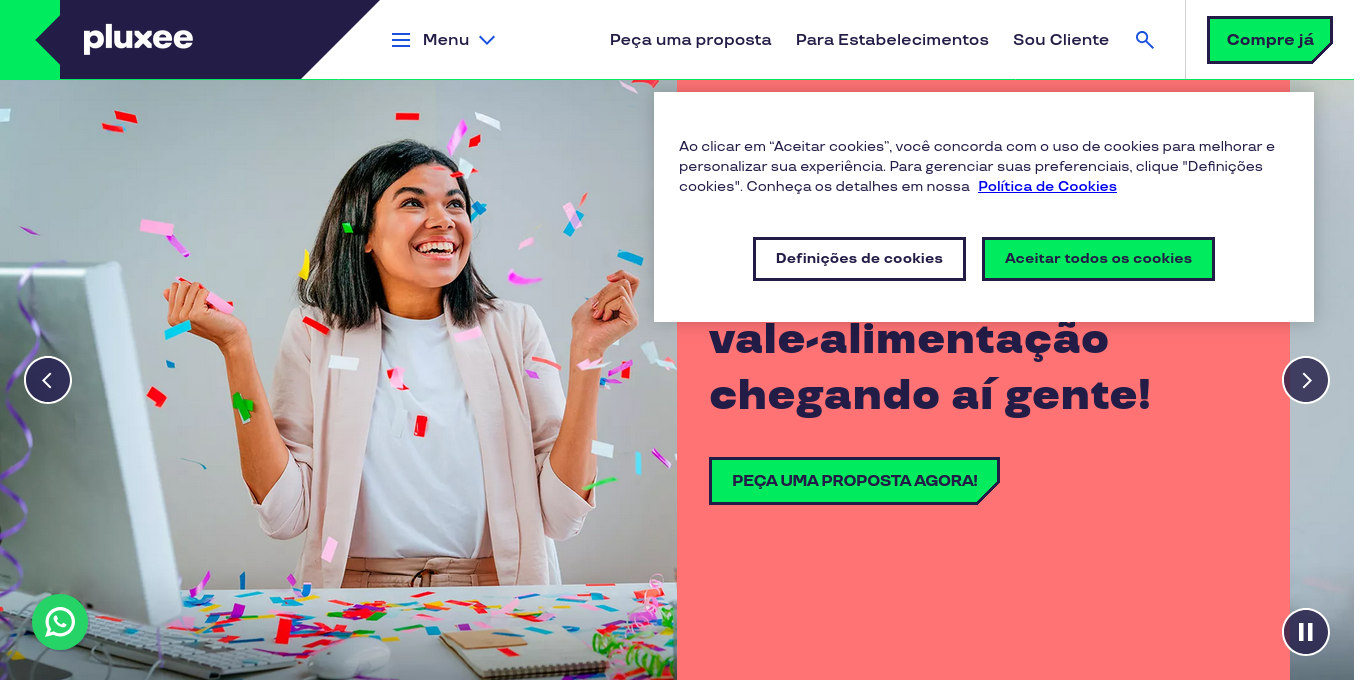
Task: Open Para Estabelecimentos nav item
Action: pyautogui.click(x=892, y=40)
